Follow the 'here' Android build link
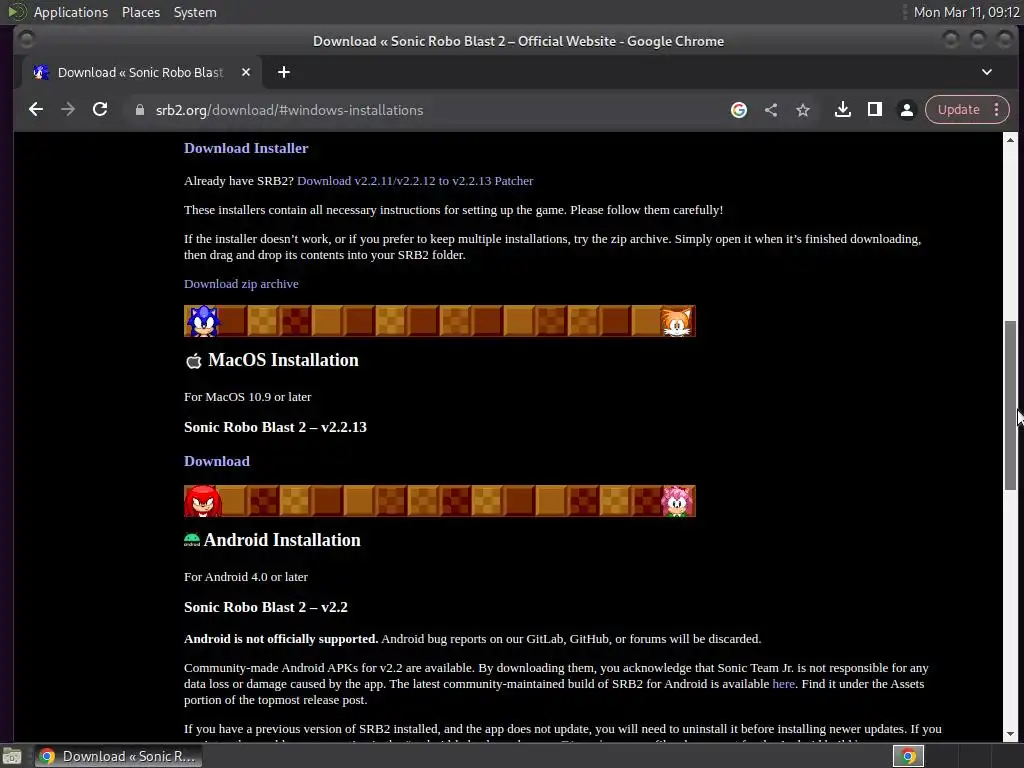The height and width of the screenshot is (768, 1024). point(784,684)
